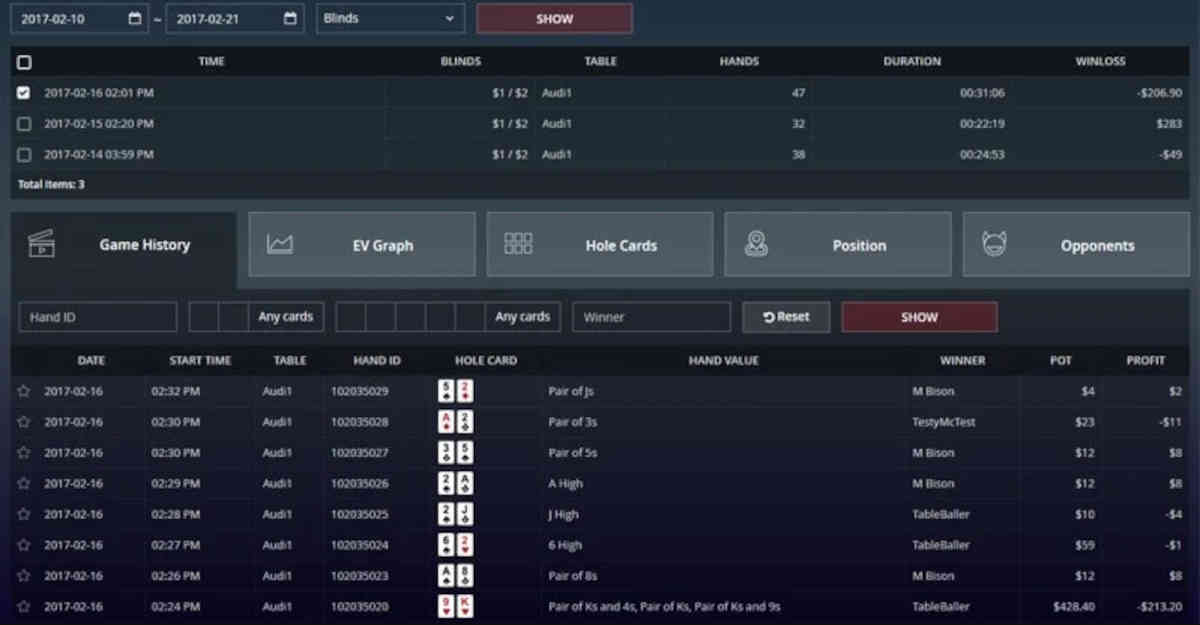Screen dimensions: 1200x625
Task: Click session winloss value $283
Action: [1169, 124]
